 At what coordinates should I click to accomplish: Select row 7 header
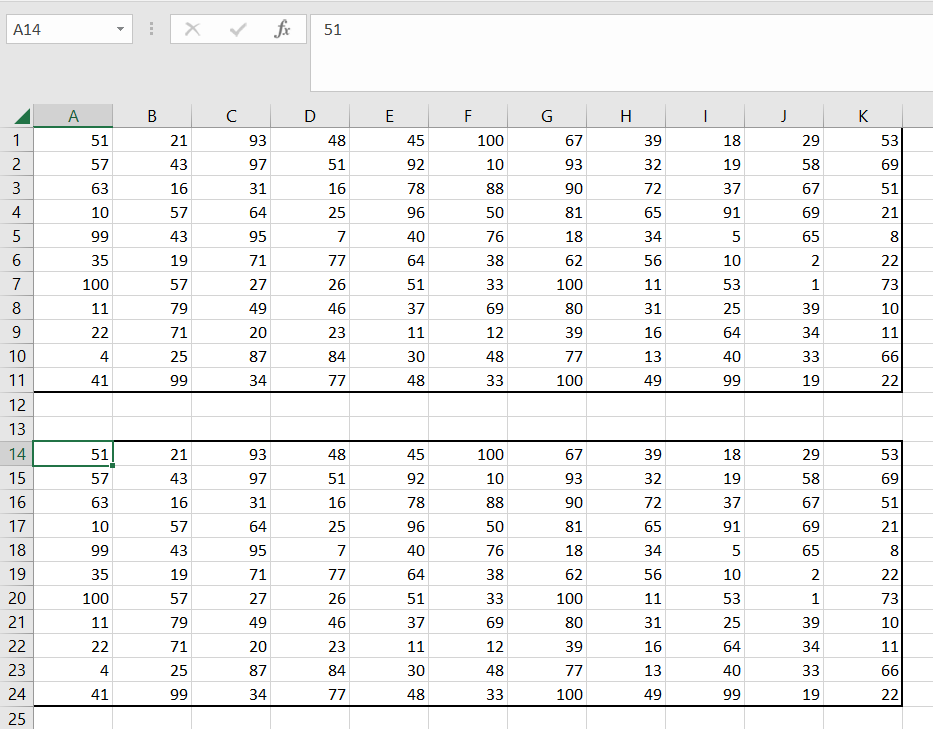pos(16,284)
